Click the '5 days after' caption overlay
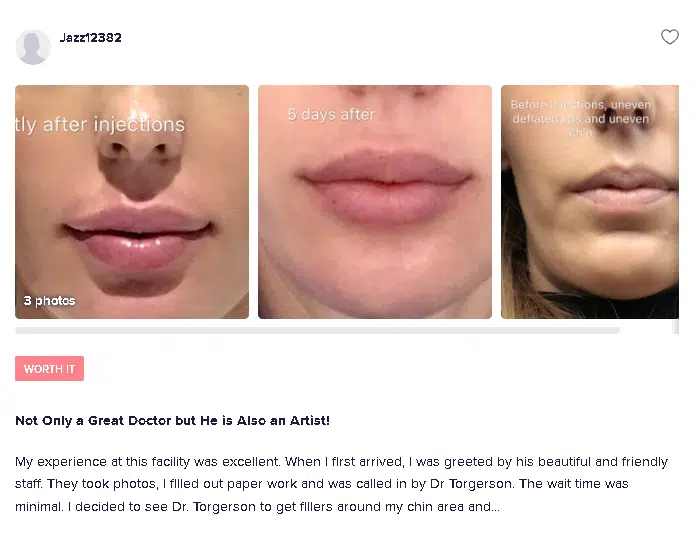 tap(331, 114)
